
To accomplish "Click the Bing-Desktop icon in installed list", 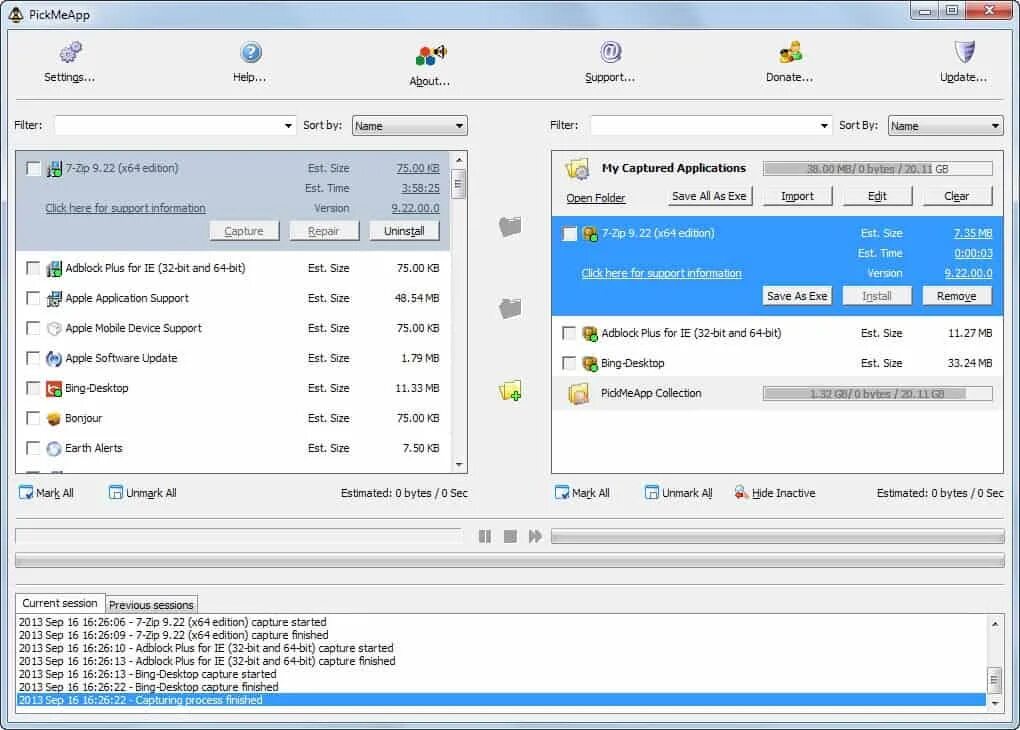I will point(53,388).
